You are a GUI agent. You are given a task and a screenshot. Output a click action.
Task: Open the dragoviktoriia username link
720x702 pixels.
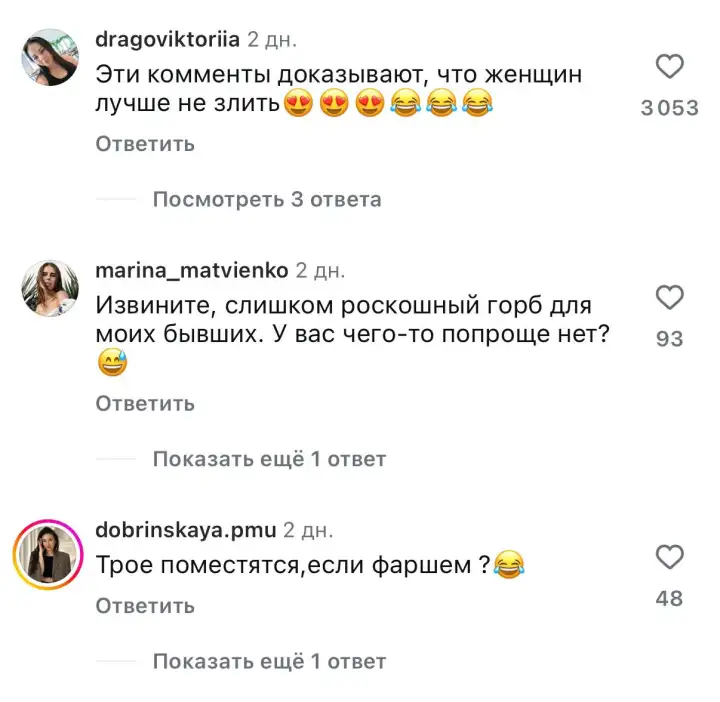(167, 40)
